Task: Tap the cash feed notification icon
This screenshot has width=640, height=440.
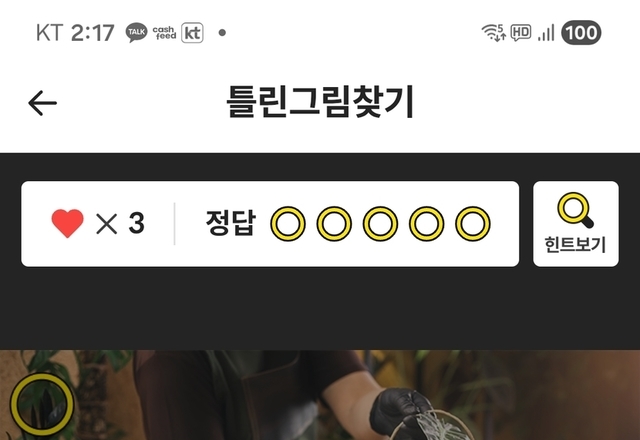Action: (x=164, y=33)
